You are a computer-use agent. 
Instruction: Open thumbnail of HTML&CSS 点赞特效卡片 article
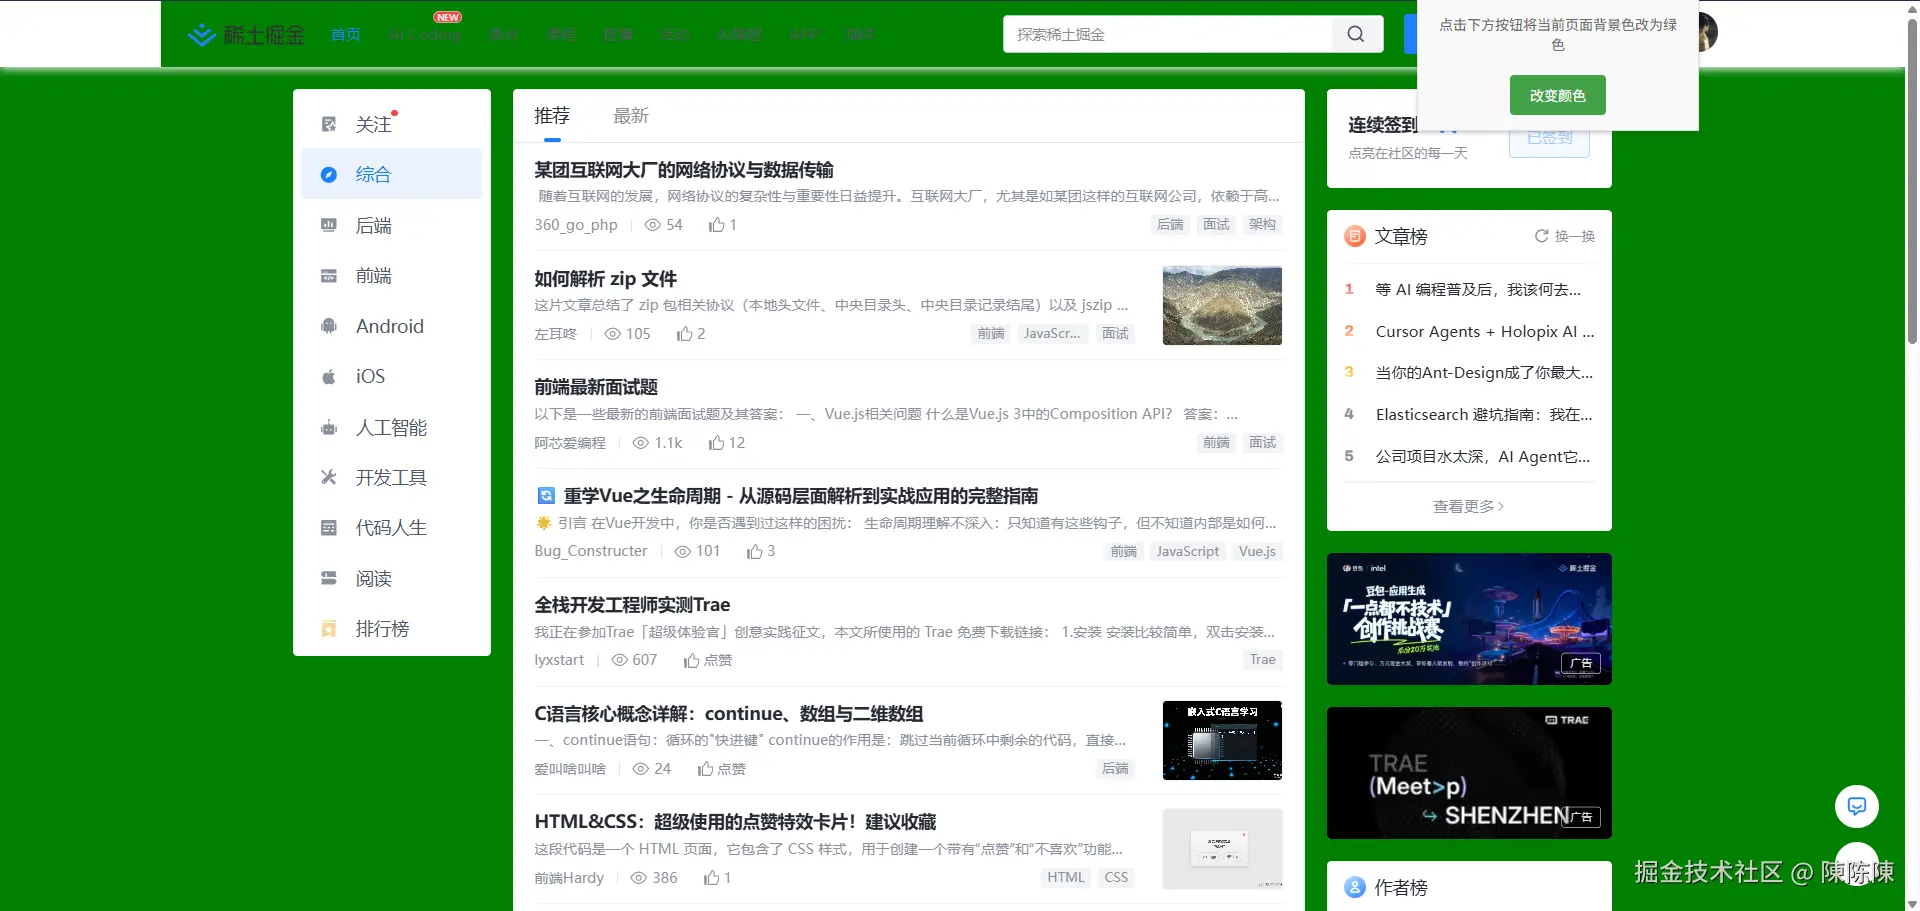pos(1222,849)
